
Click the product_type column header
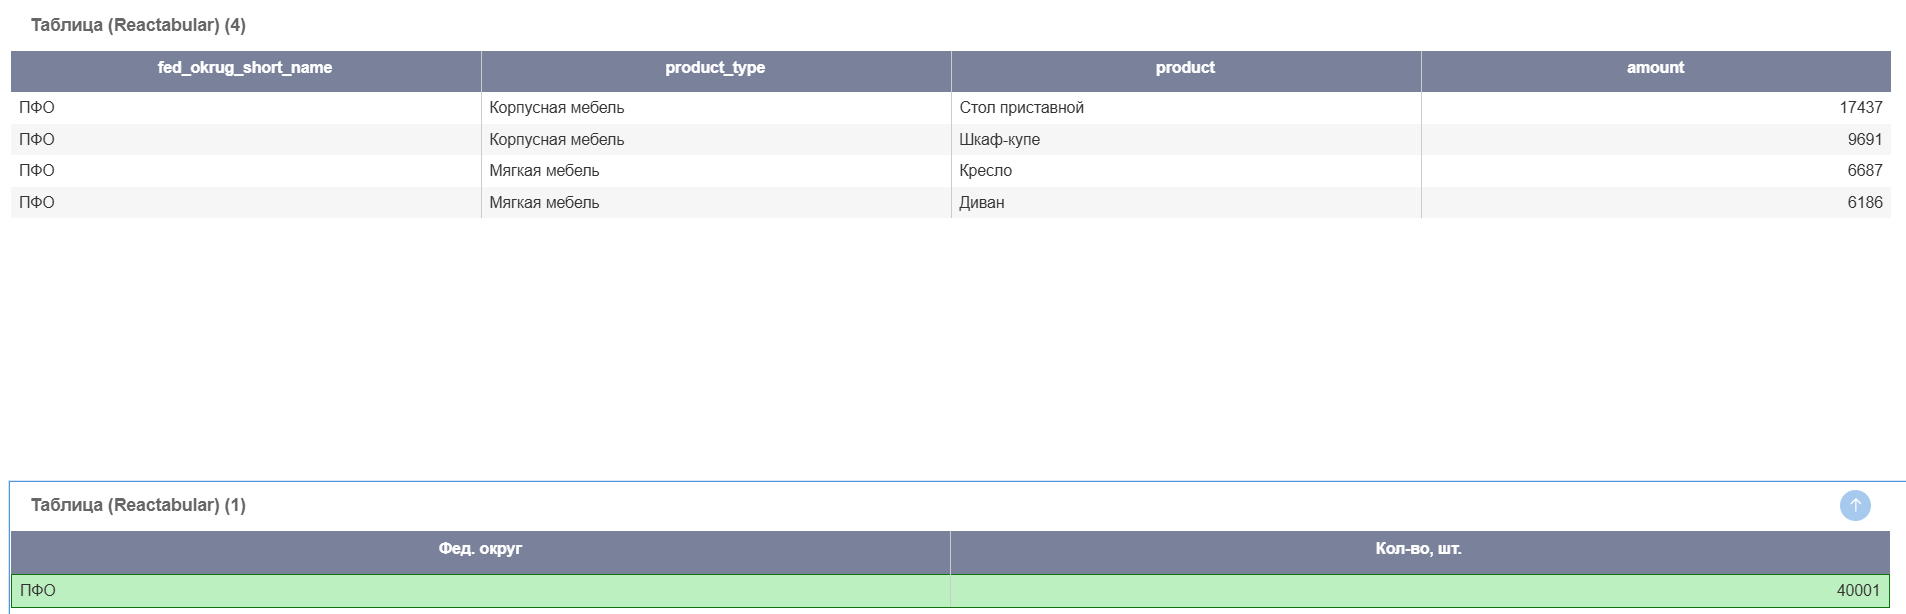[x=715, y=68]
